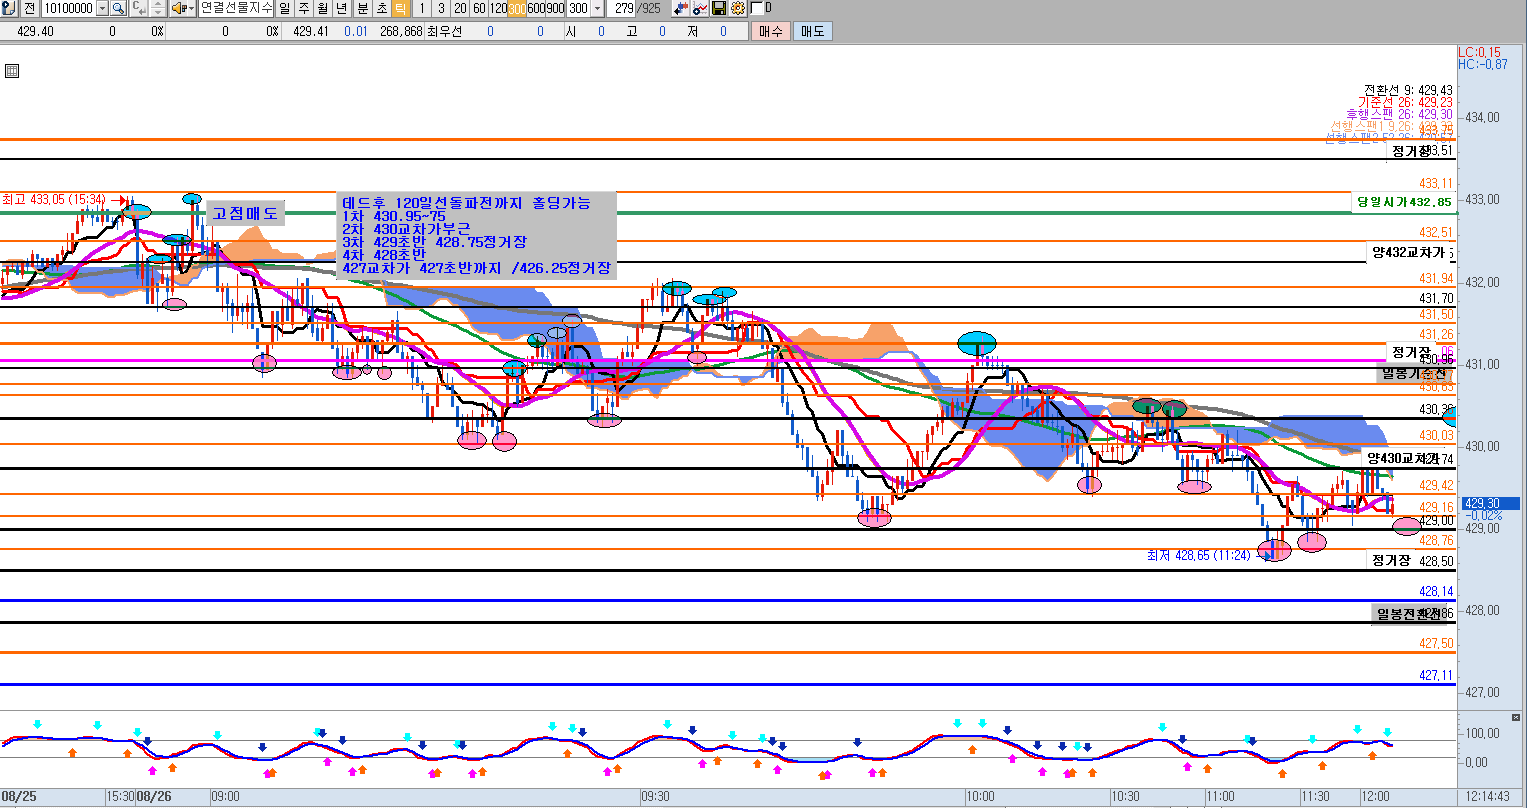Open the tick interval 300 dropdown

click(x=597, y=8)
